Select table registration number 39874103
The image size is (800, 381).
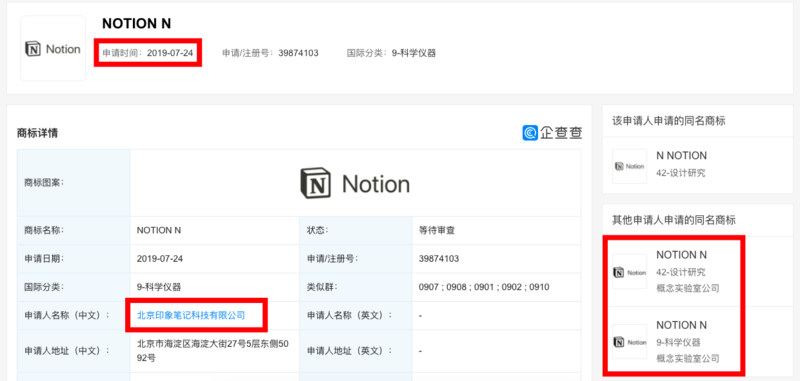coord(439,259)
